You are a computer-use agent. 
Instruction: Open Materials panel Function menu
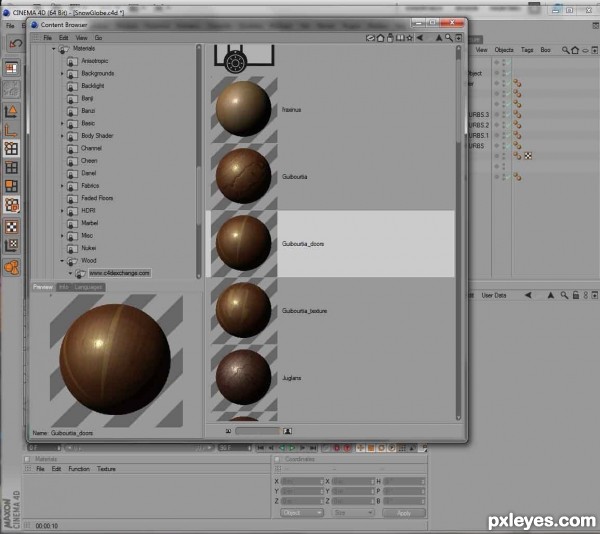79,469
